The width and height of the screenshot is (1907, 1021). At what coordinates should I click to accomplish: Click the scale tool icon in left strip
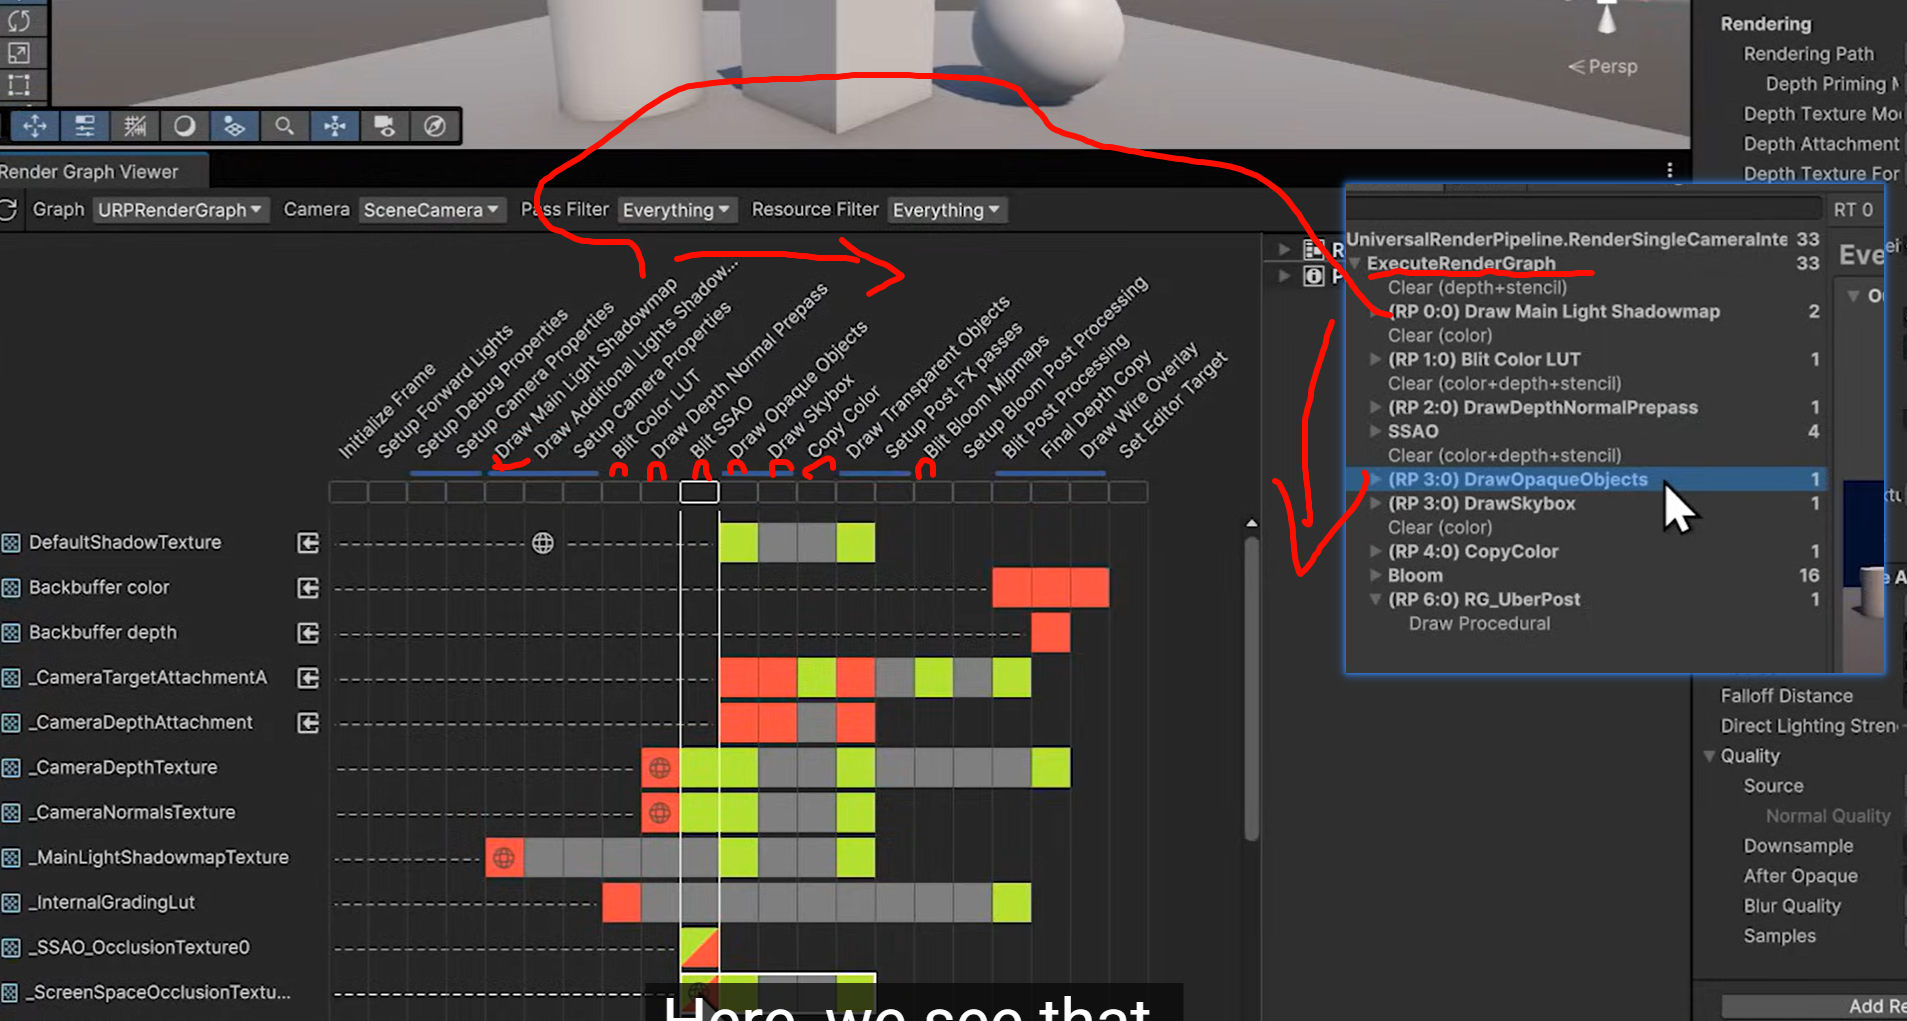[19, 53]
